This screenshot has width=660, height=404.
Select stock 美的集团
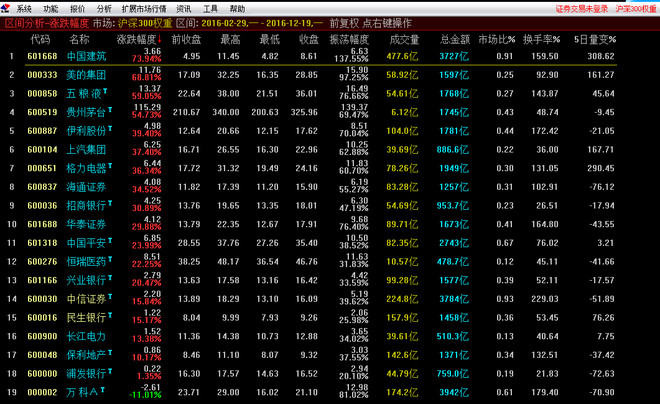pyautogui.click(x=86, y=75)
